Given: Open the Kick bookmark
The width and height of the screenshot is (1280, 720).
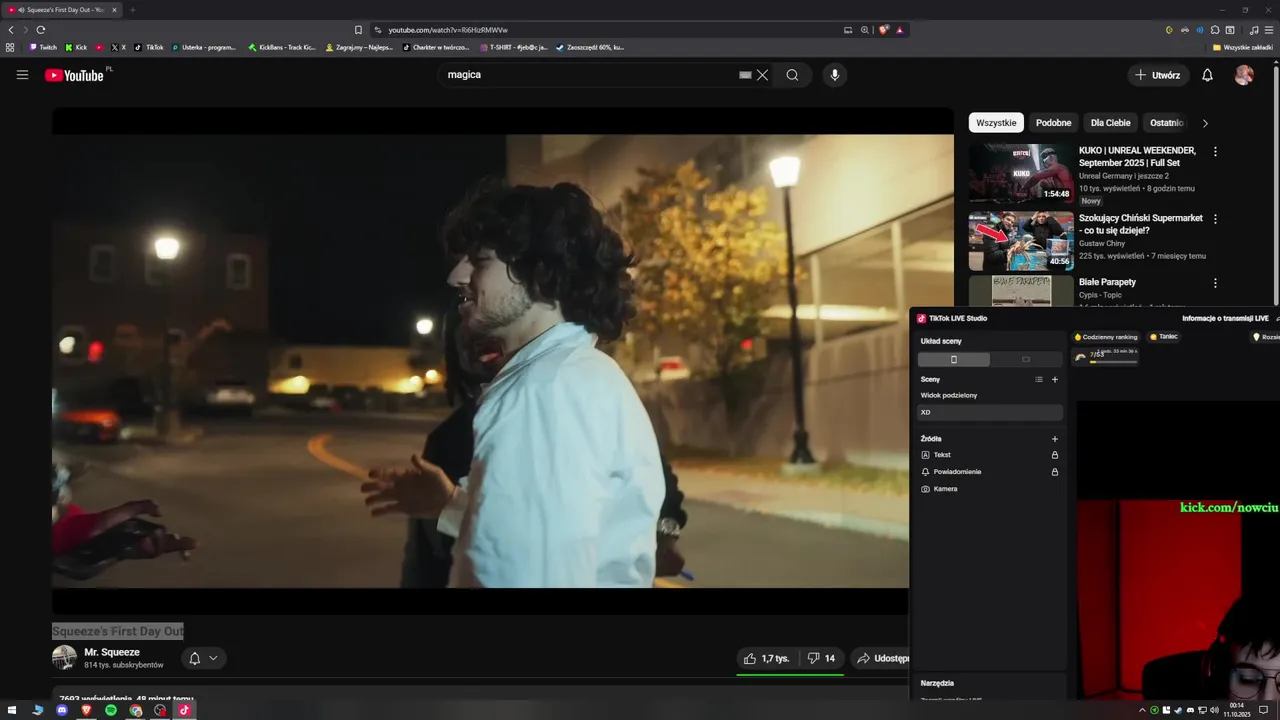Looking at the screenshot, I should point(76,47).
